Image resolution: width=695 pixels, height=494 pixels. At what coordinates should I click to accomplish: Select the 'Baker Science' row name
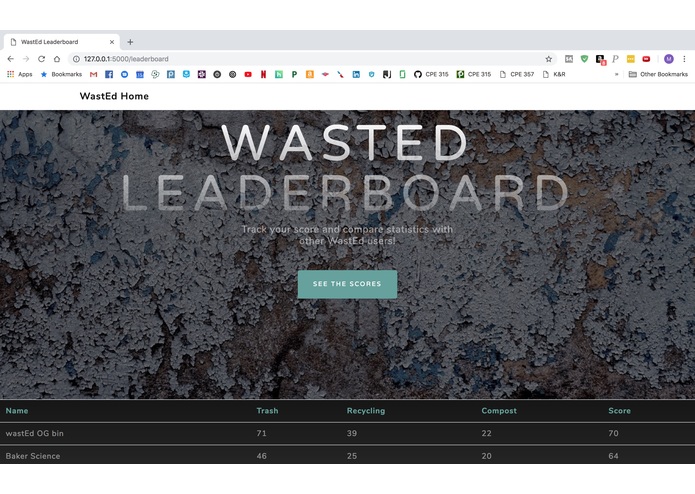coord(33,456)
